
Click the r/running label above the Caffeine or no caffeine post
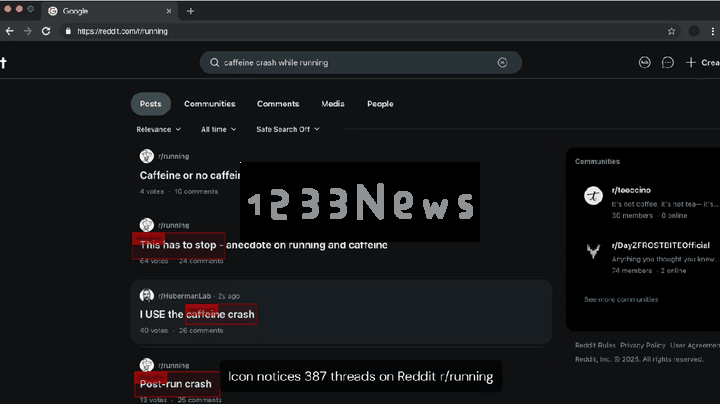[174, 156]
